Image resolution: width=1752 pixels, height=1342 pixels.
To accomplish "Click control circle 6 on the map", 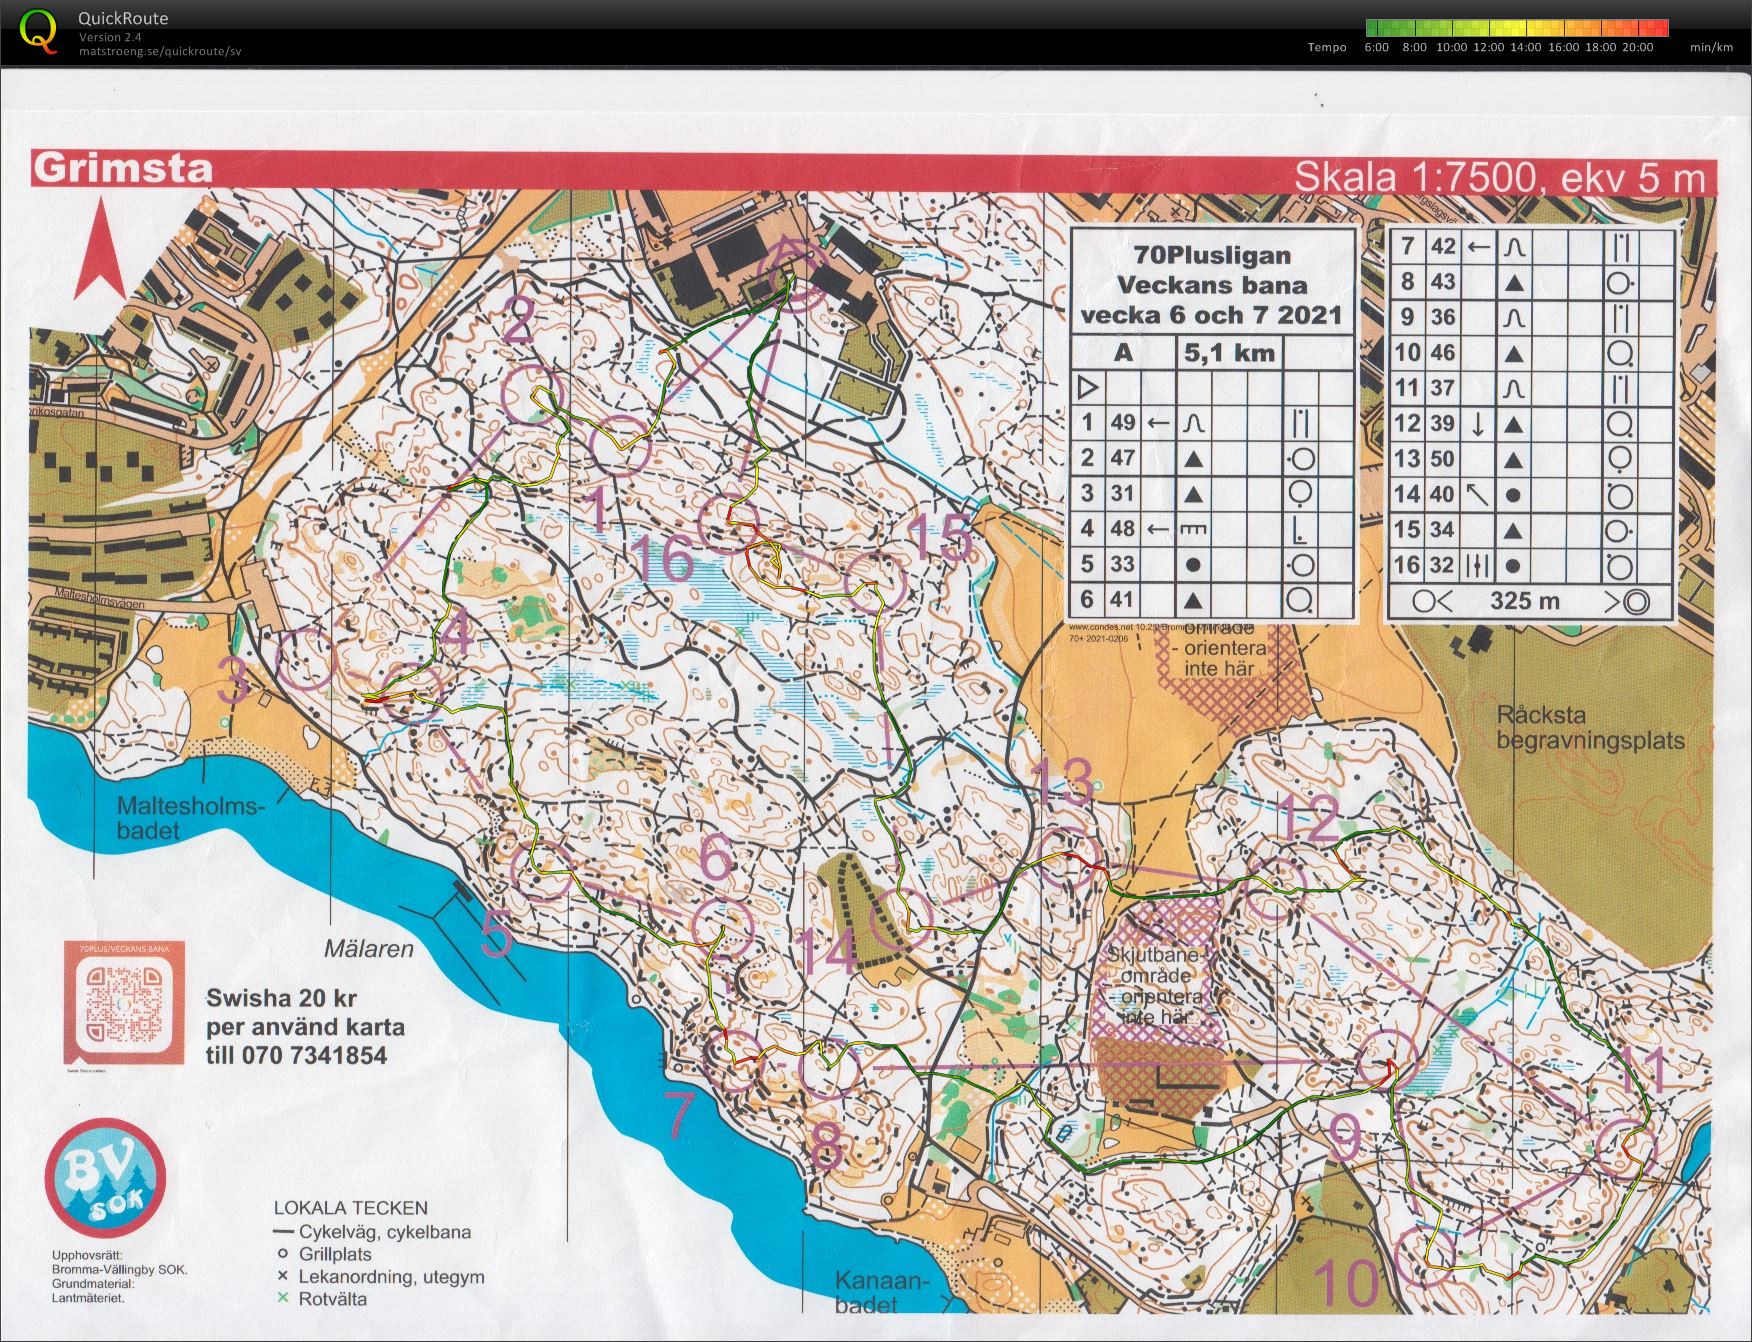I will [723, 928].
